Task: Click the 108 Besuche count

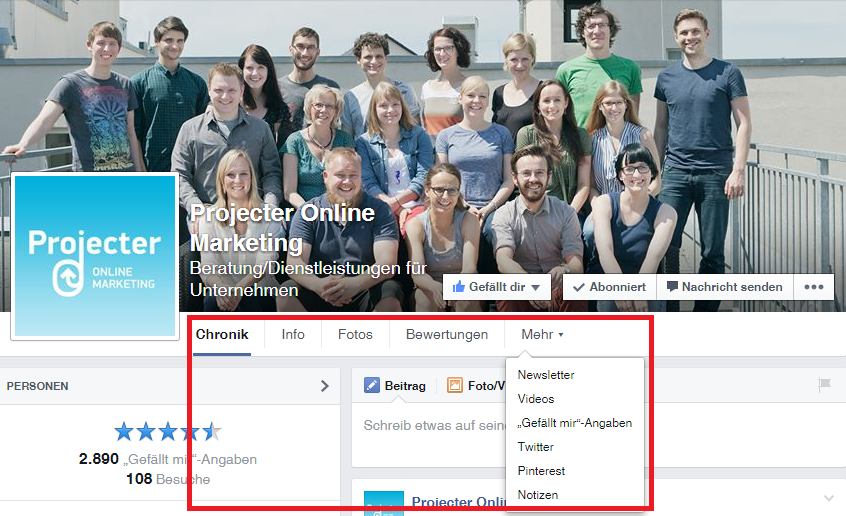Action: coord(168,479)
